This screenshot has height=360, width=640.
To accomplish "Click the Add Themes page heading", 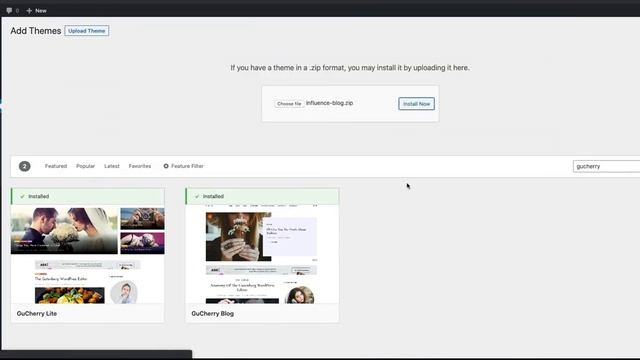I will point(36,31).
